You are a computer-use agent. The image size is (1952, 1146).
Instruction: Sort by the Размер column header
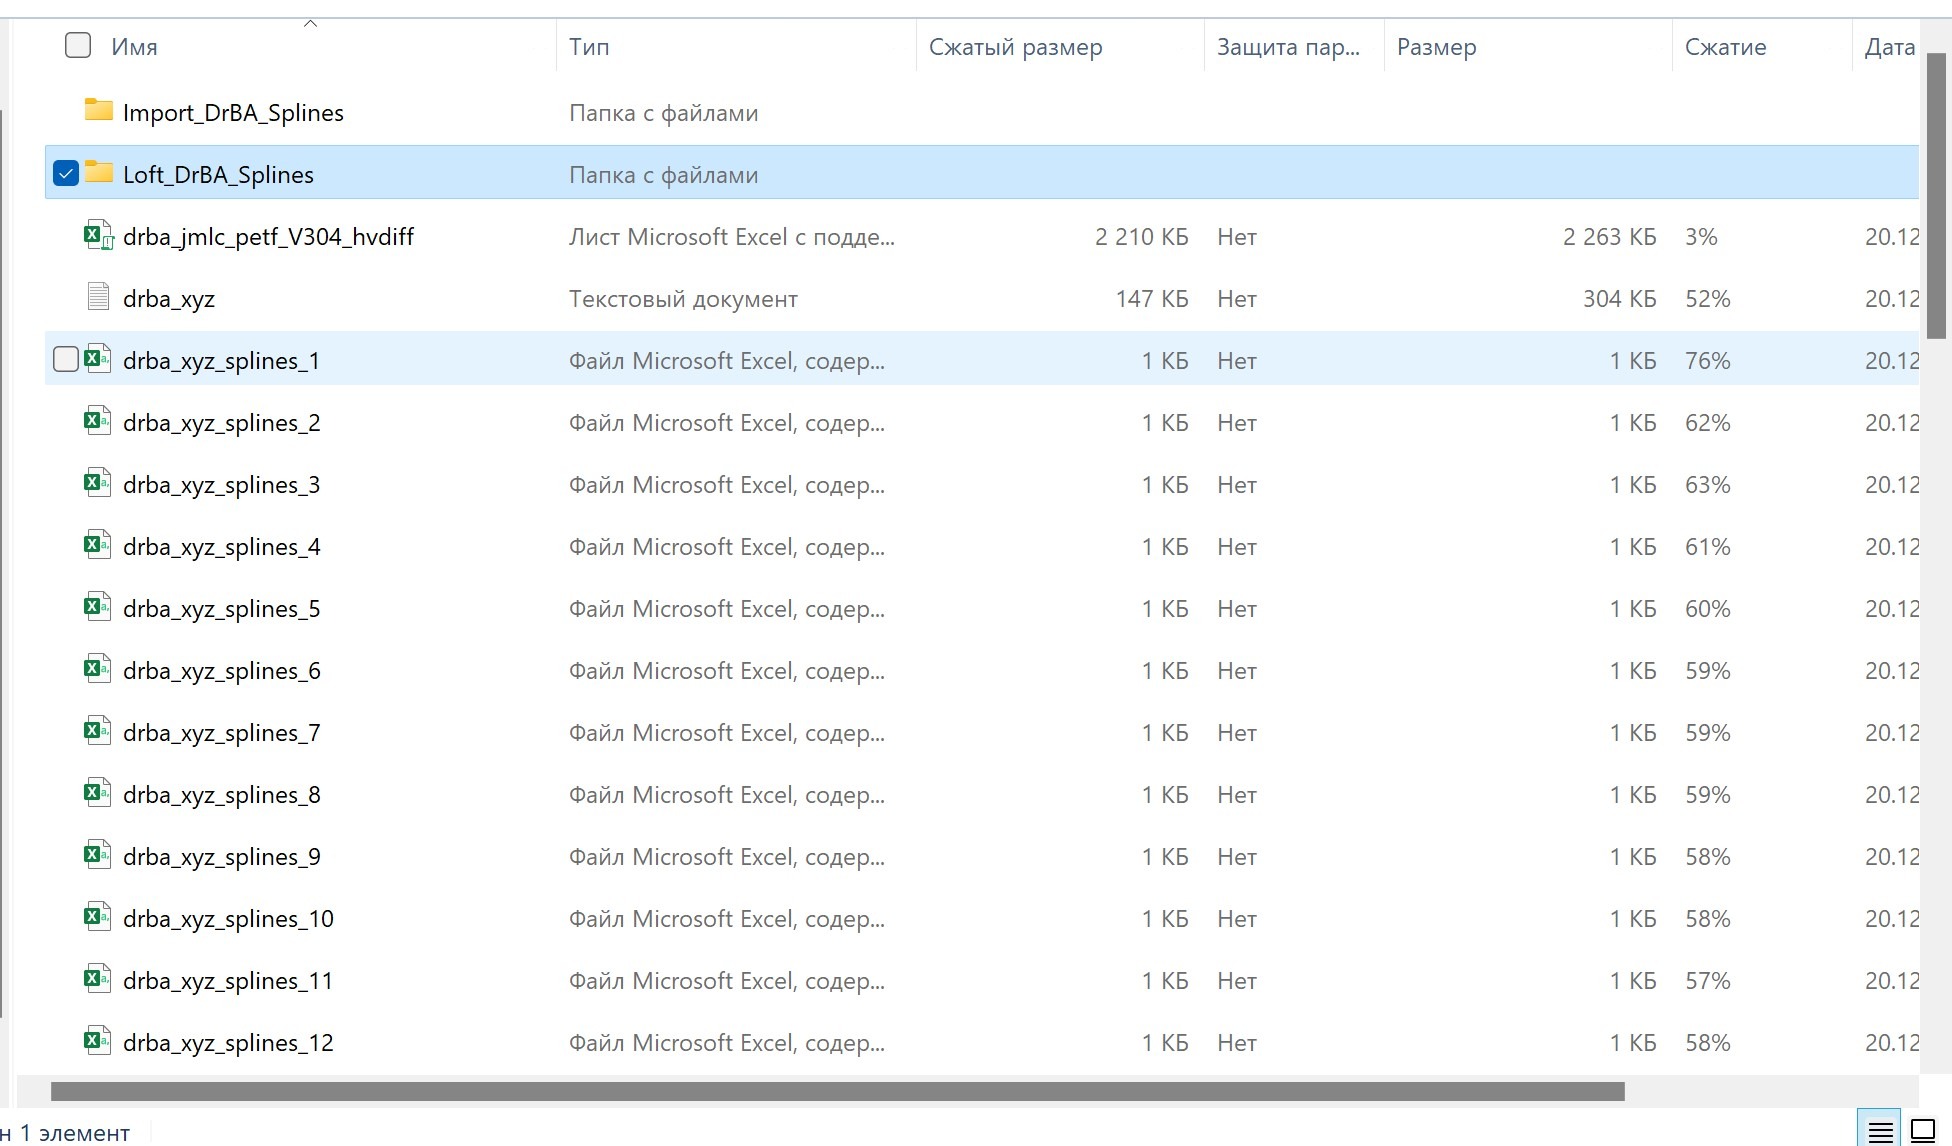tap(1436, 47)
